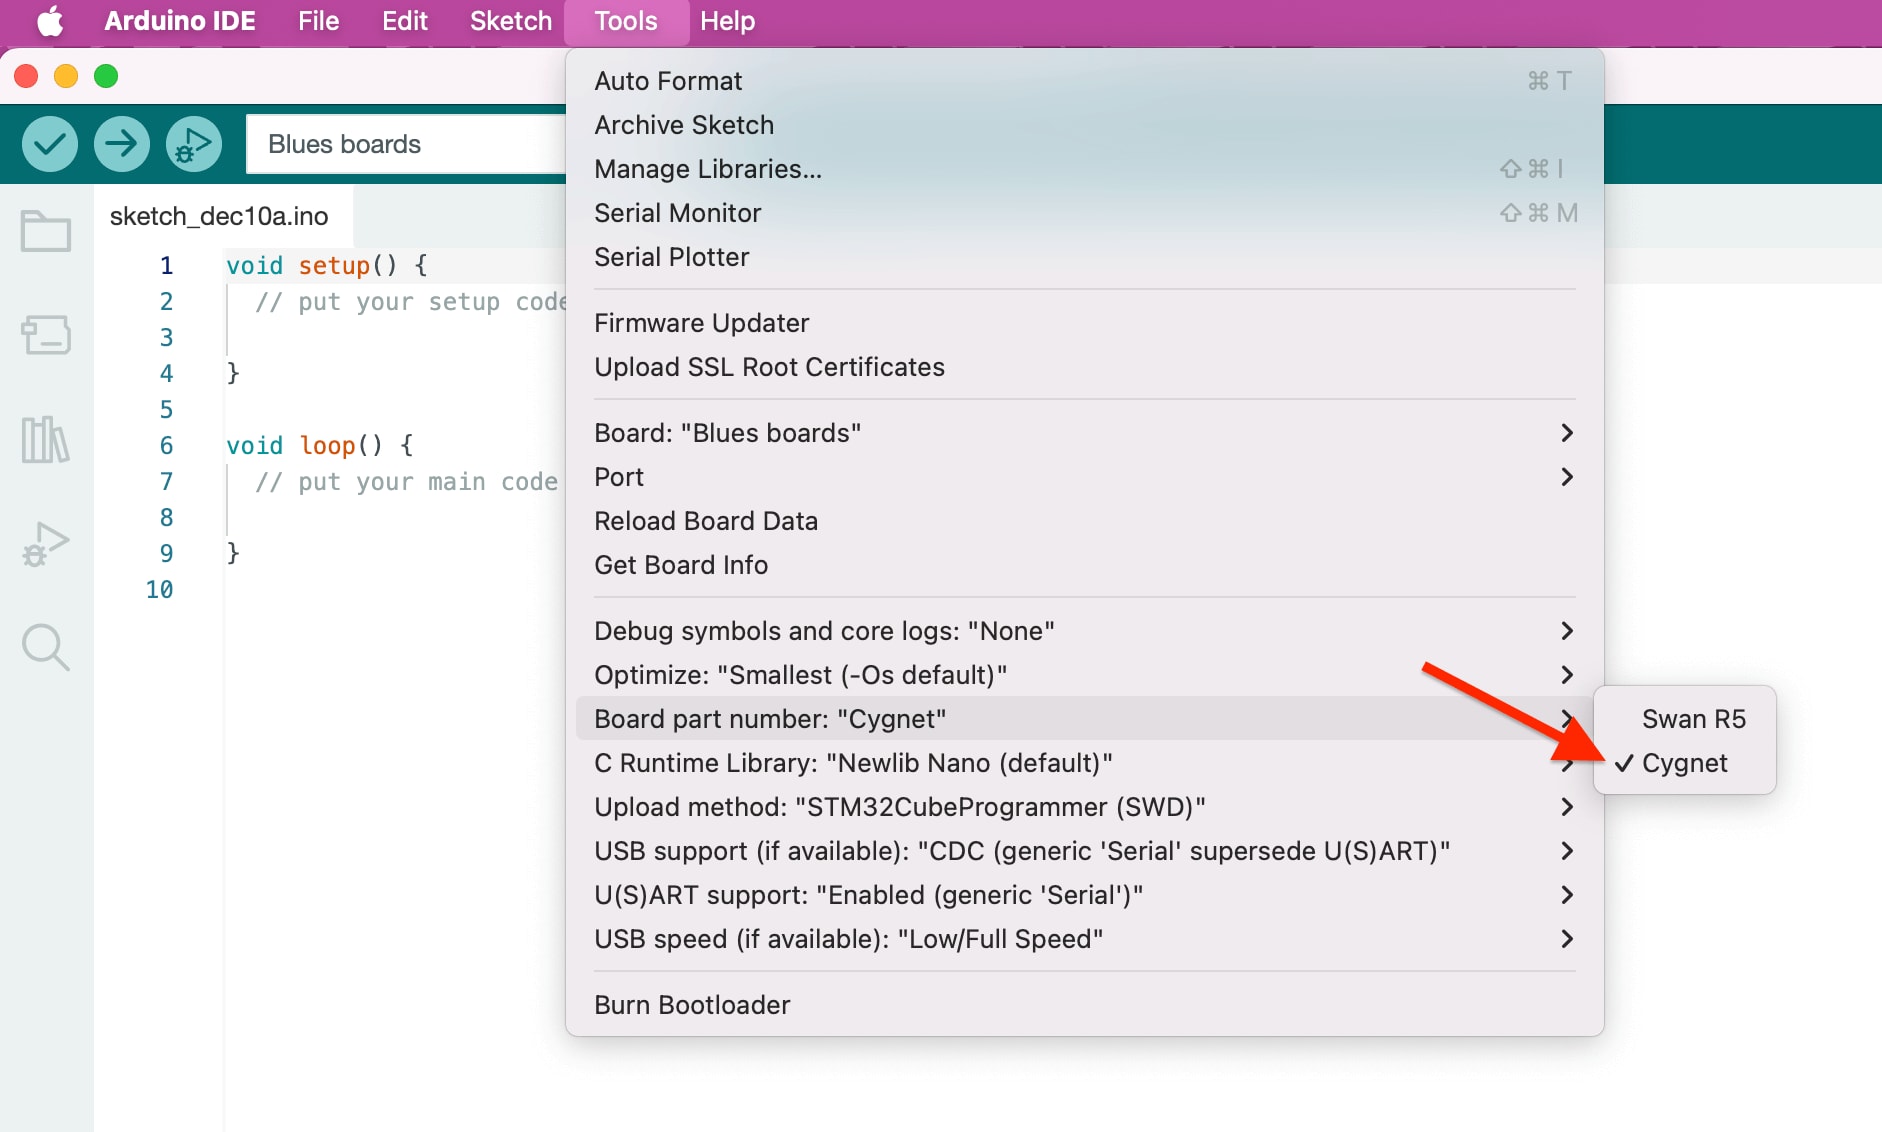This screenshot has width=1882, height=1132.
Task: Open the Help menu
Action: coord(727,21)
